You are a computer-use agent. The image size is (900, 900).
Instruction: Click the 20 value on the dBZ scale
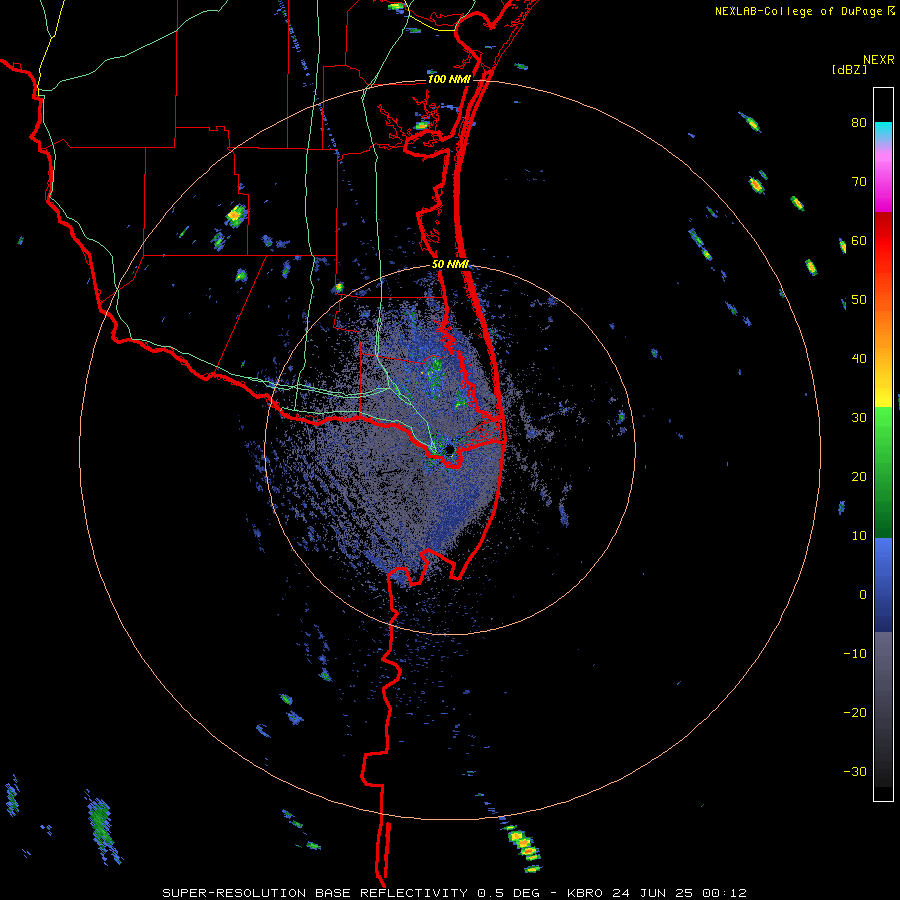coord(859,476)
